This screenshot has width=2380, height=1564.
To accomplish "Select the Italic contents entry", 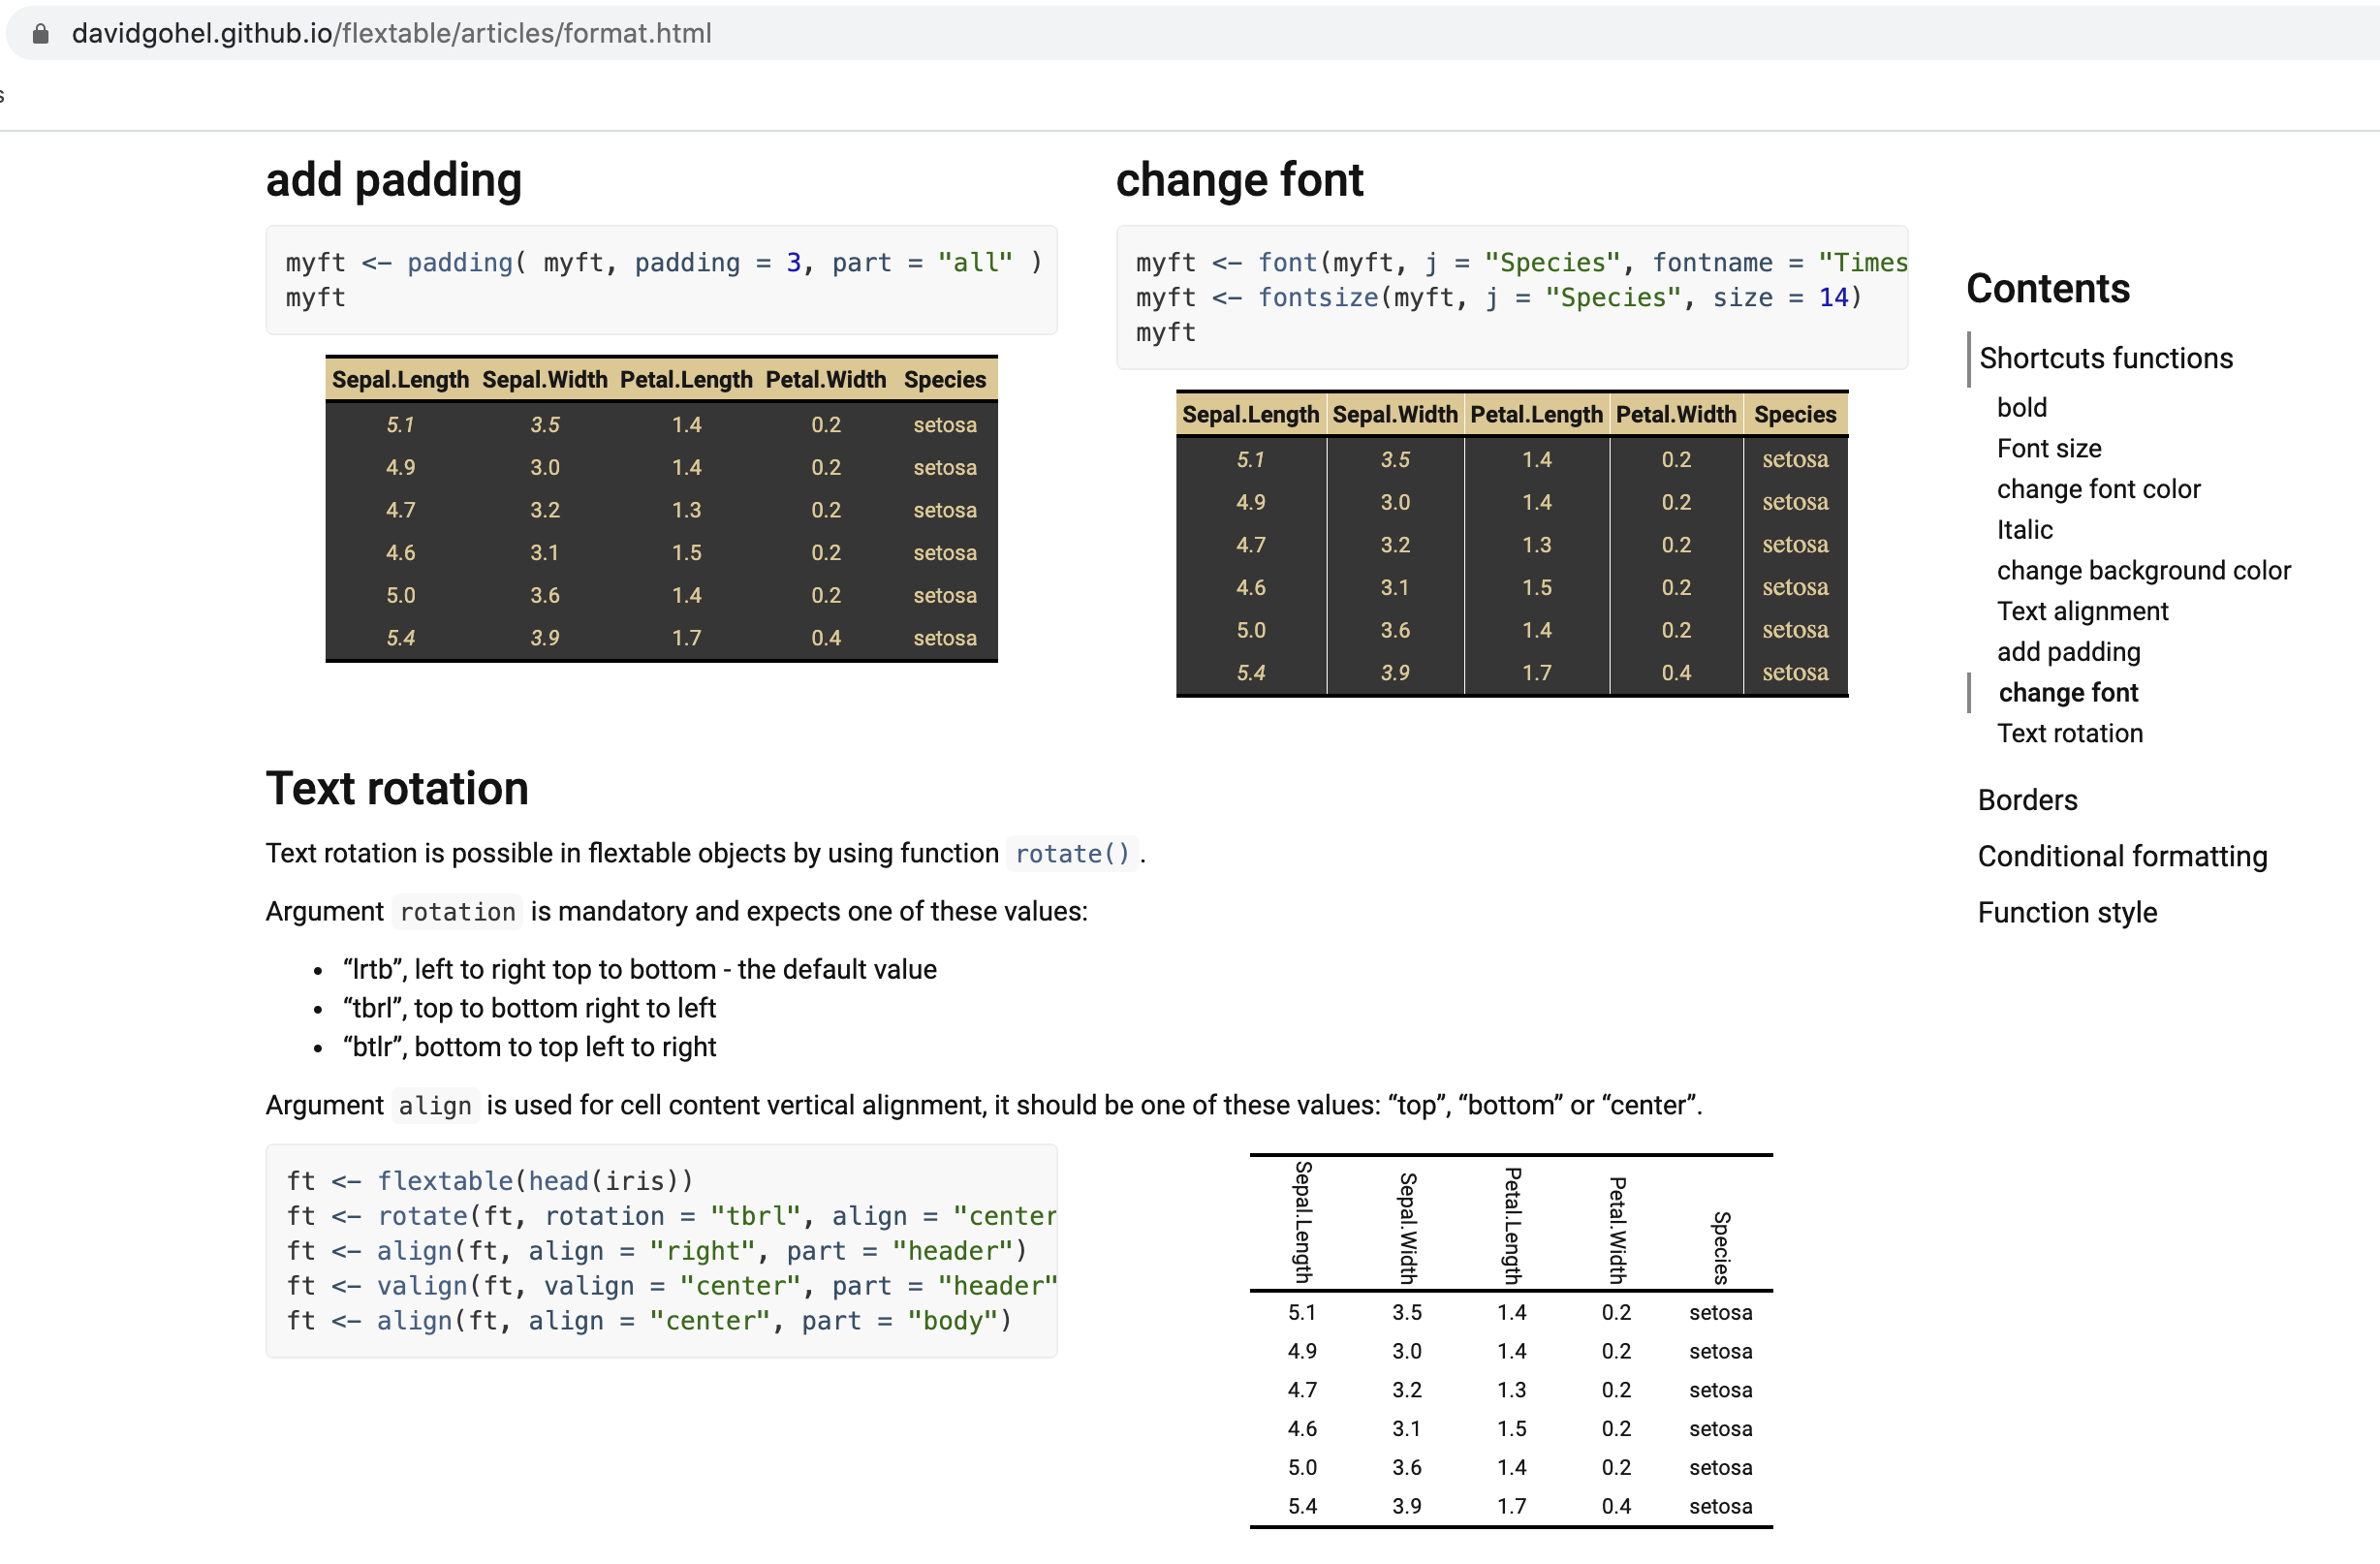I will [x=2024, y=529].
